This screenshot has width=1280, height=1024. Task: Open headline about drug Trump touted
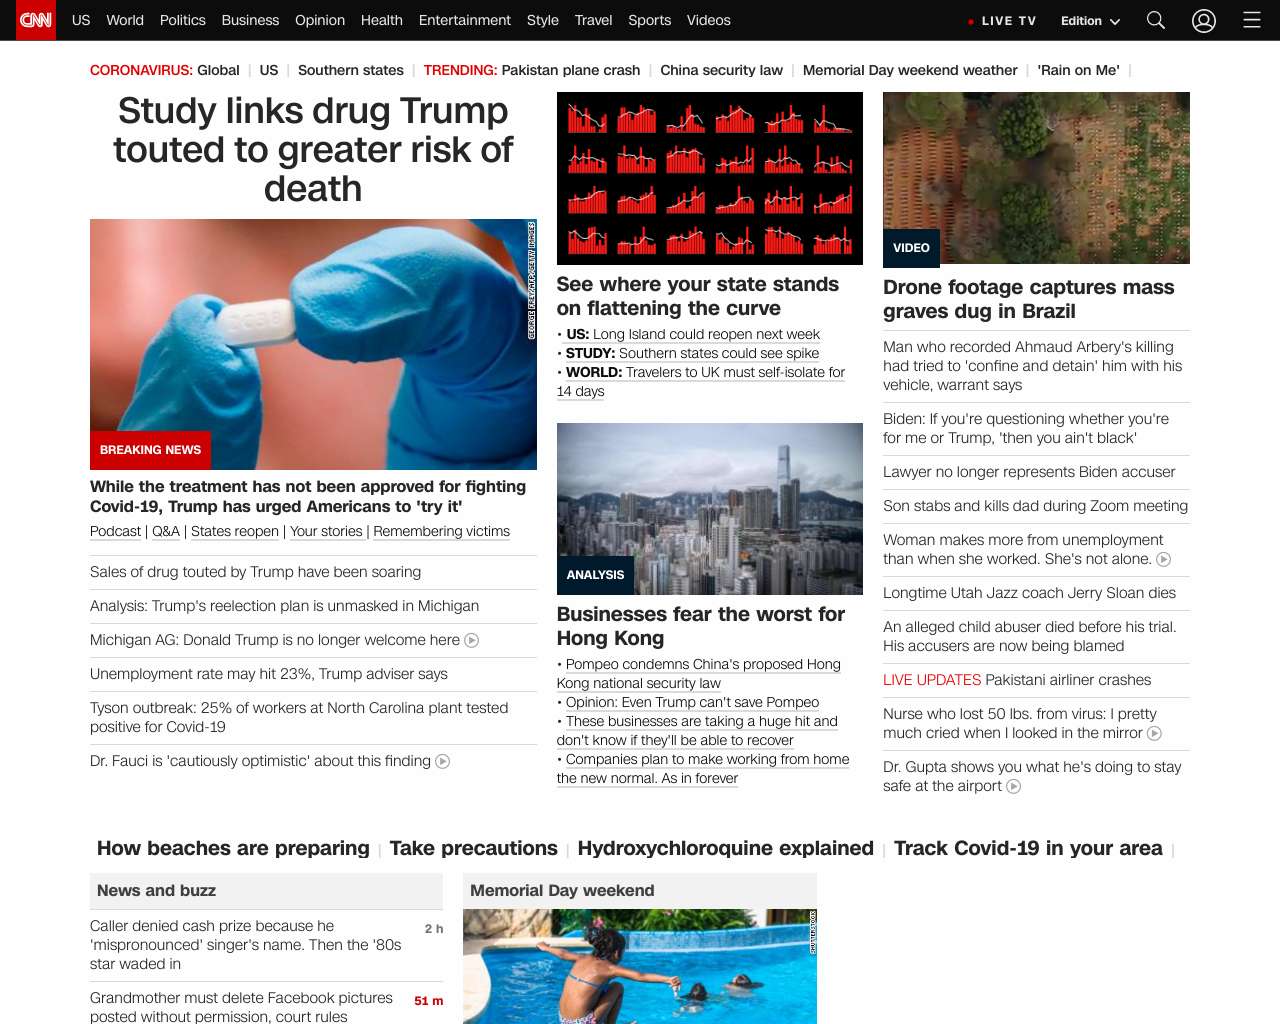point(313,150)
